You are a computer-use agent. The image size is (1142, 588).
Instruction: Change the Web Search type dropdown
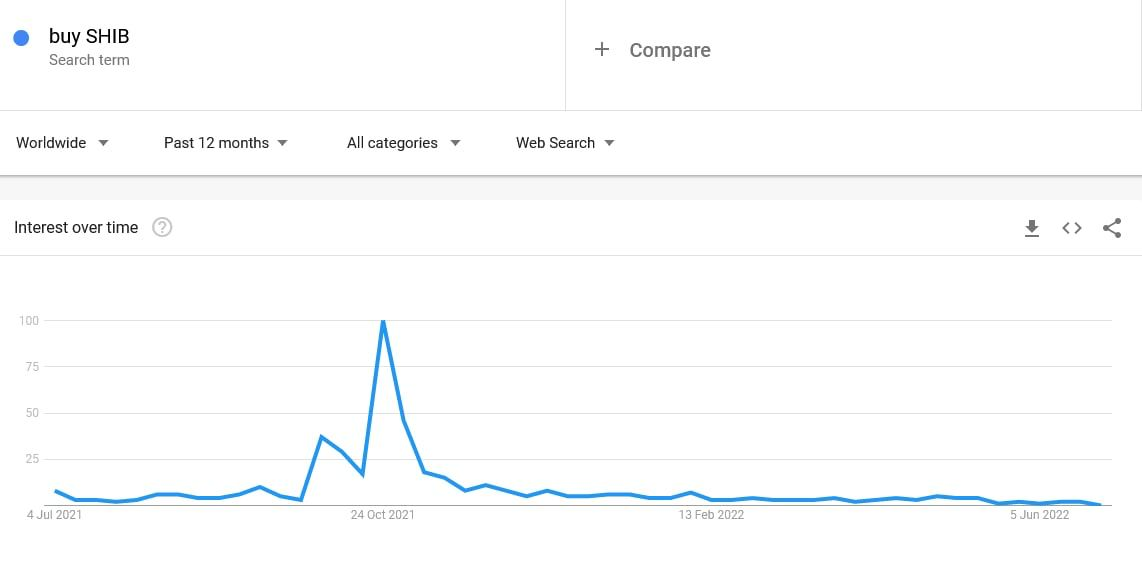(565, 143)
